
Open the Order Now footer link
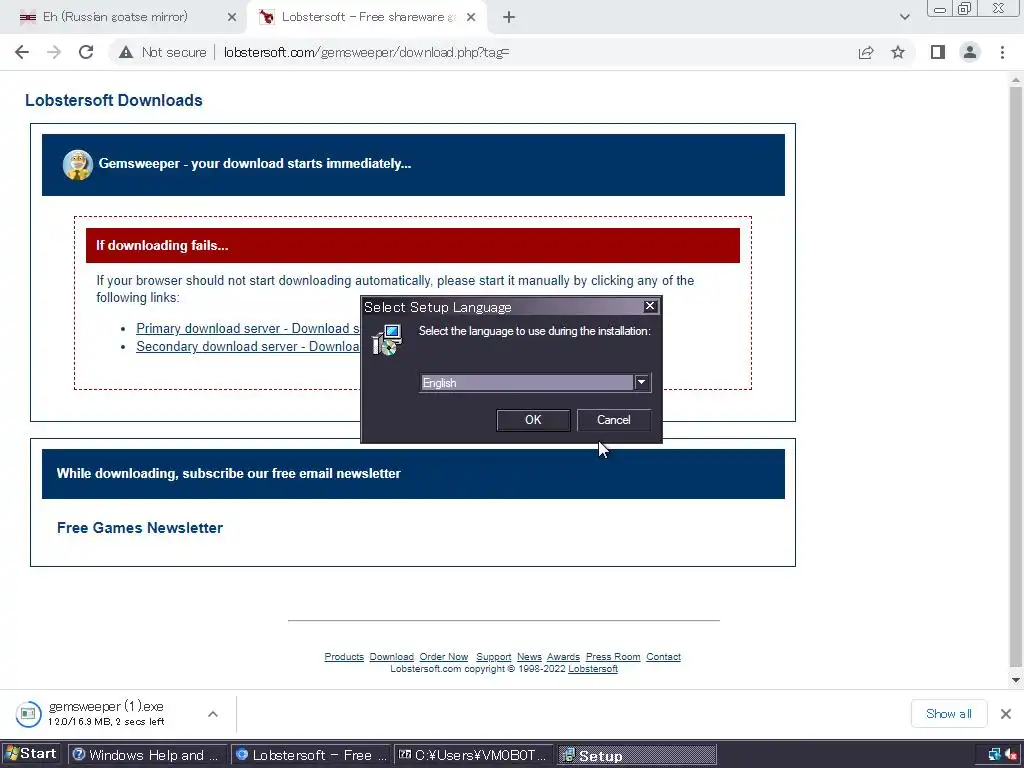(x=443, y=657)
